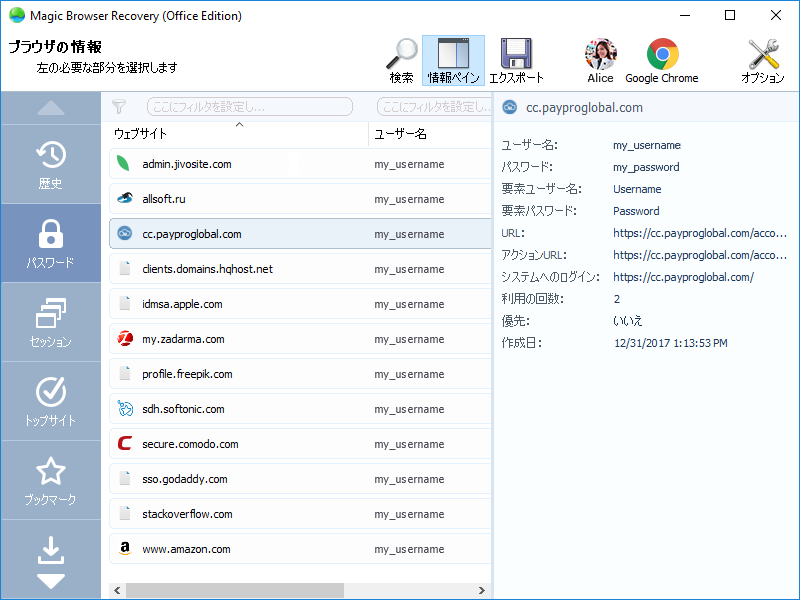Select the www.amazon.com entry

(301, 549)
